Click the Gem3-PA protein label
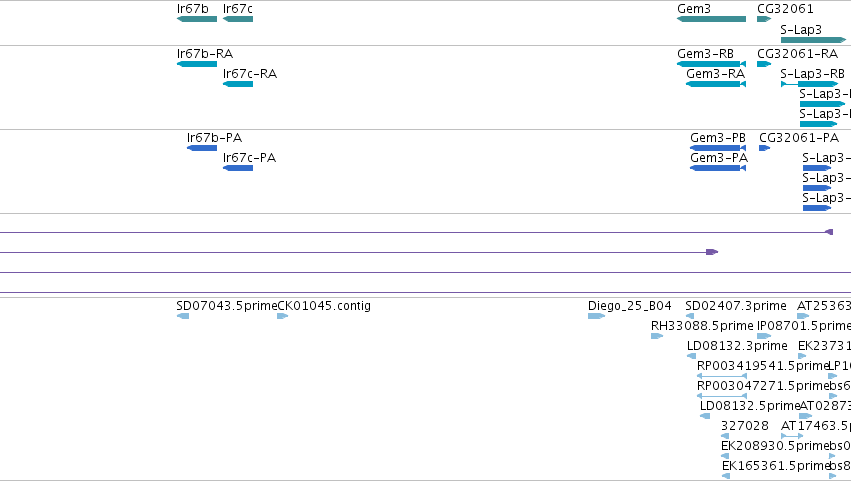This screenshot has height=481, width=851. pos(719,158)
